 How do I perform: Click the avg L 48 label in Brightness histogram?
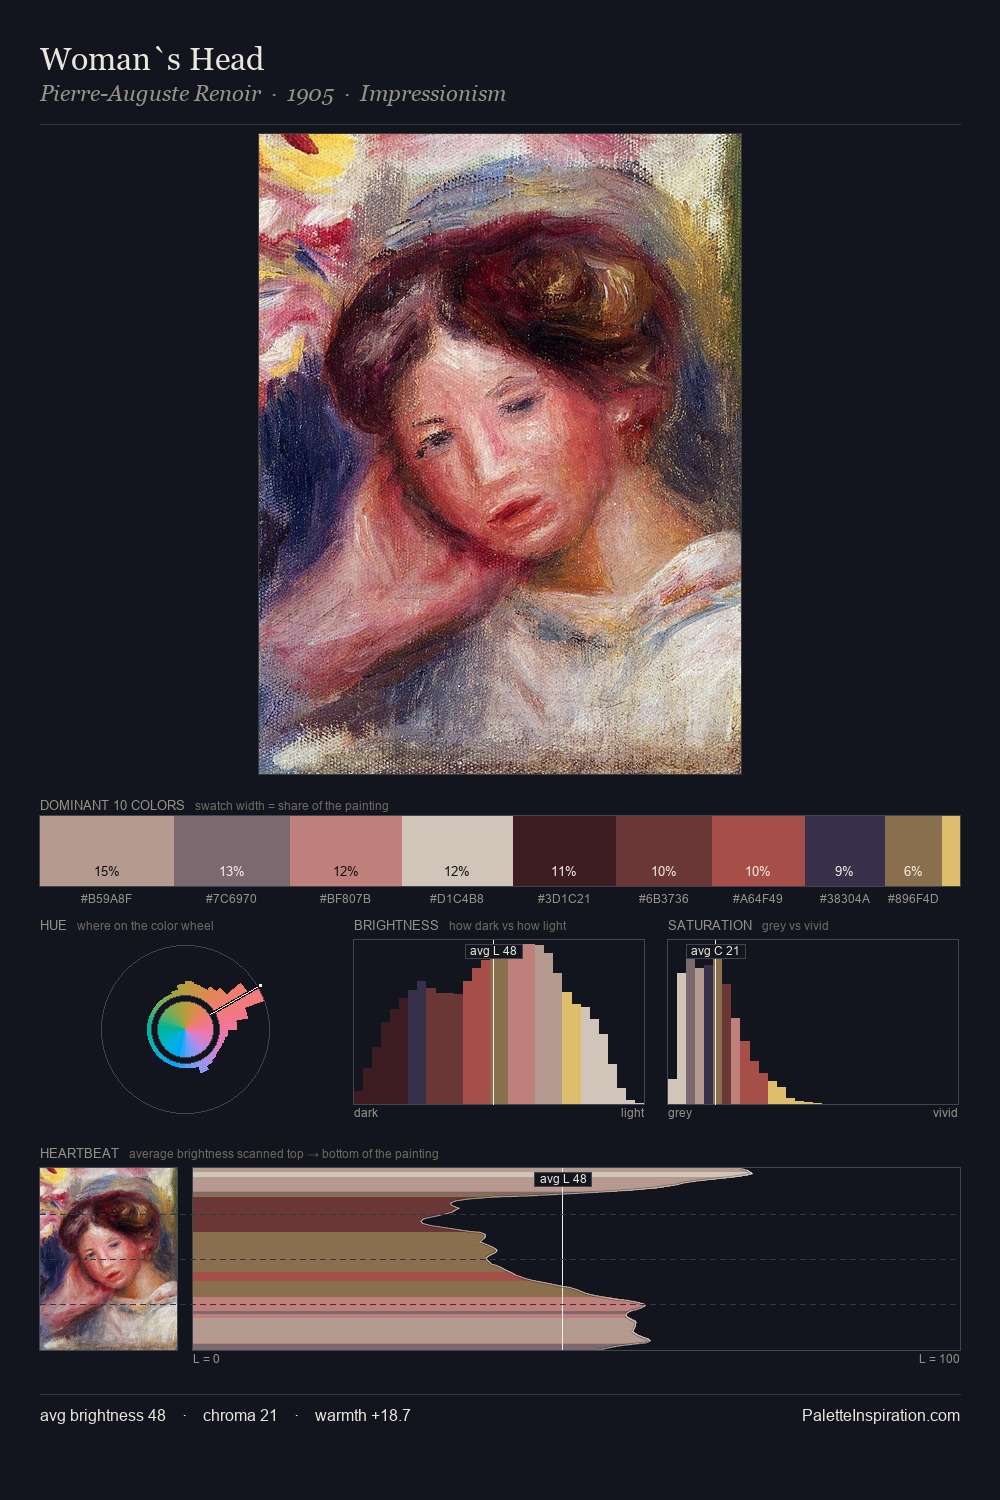pyautogui.click(x=494, y=951)
